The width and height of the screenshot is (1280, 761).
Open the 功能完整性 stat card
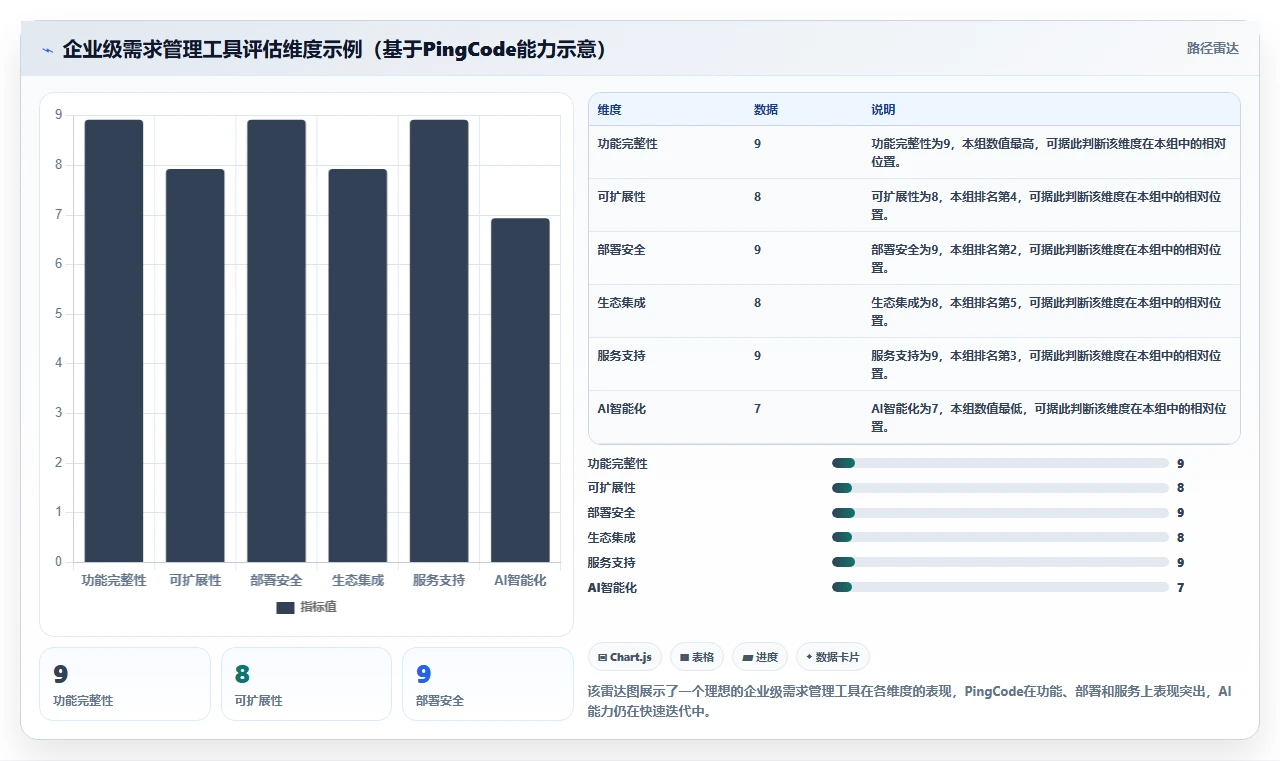(125, 684)
